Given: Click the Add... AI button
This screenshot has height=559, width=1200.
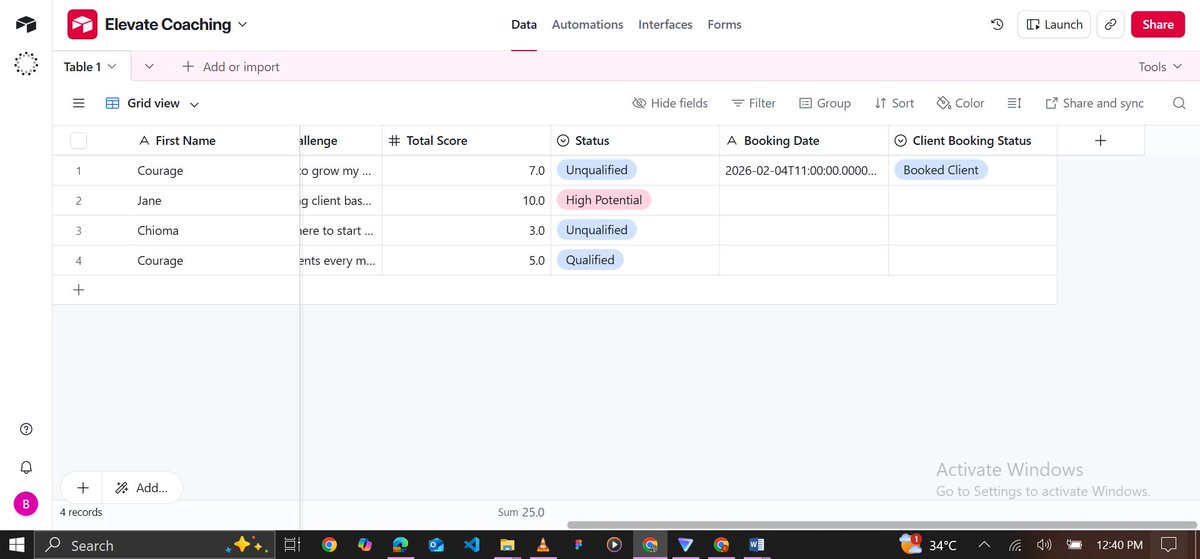Looking at the screenshot, I should (x=141, y=488).
